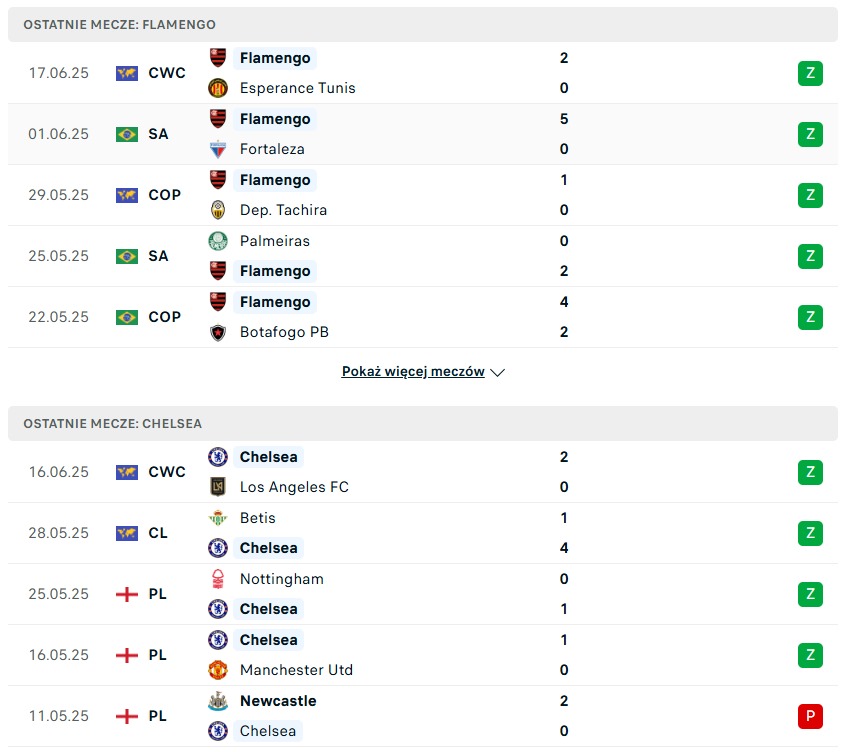The image size is (851, 752).
Task: Expand Pokaż więcej meczów chevron
Action: pyautogui.click(x=498, y=372)
